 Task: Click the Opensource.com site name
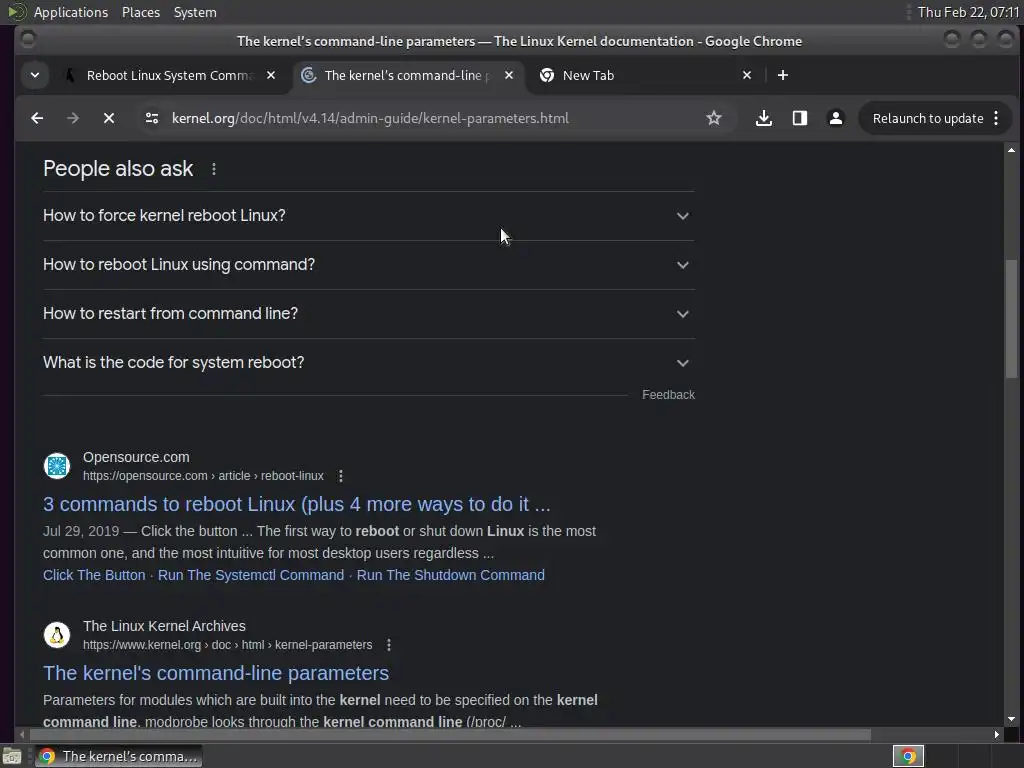(x=136, y=457)
